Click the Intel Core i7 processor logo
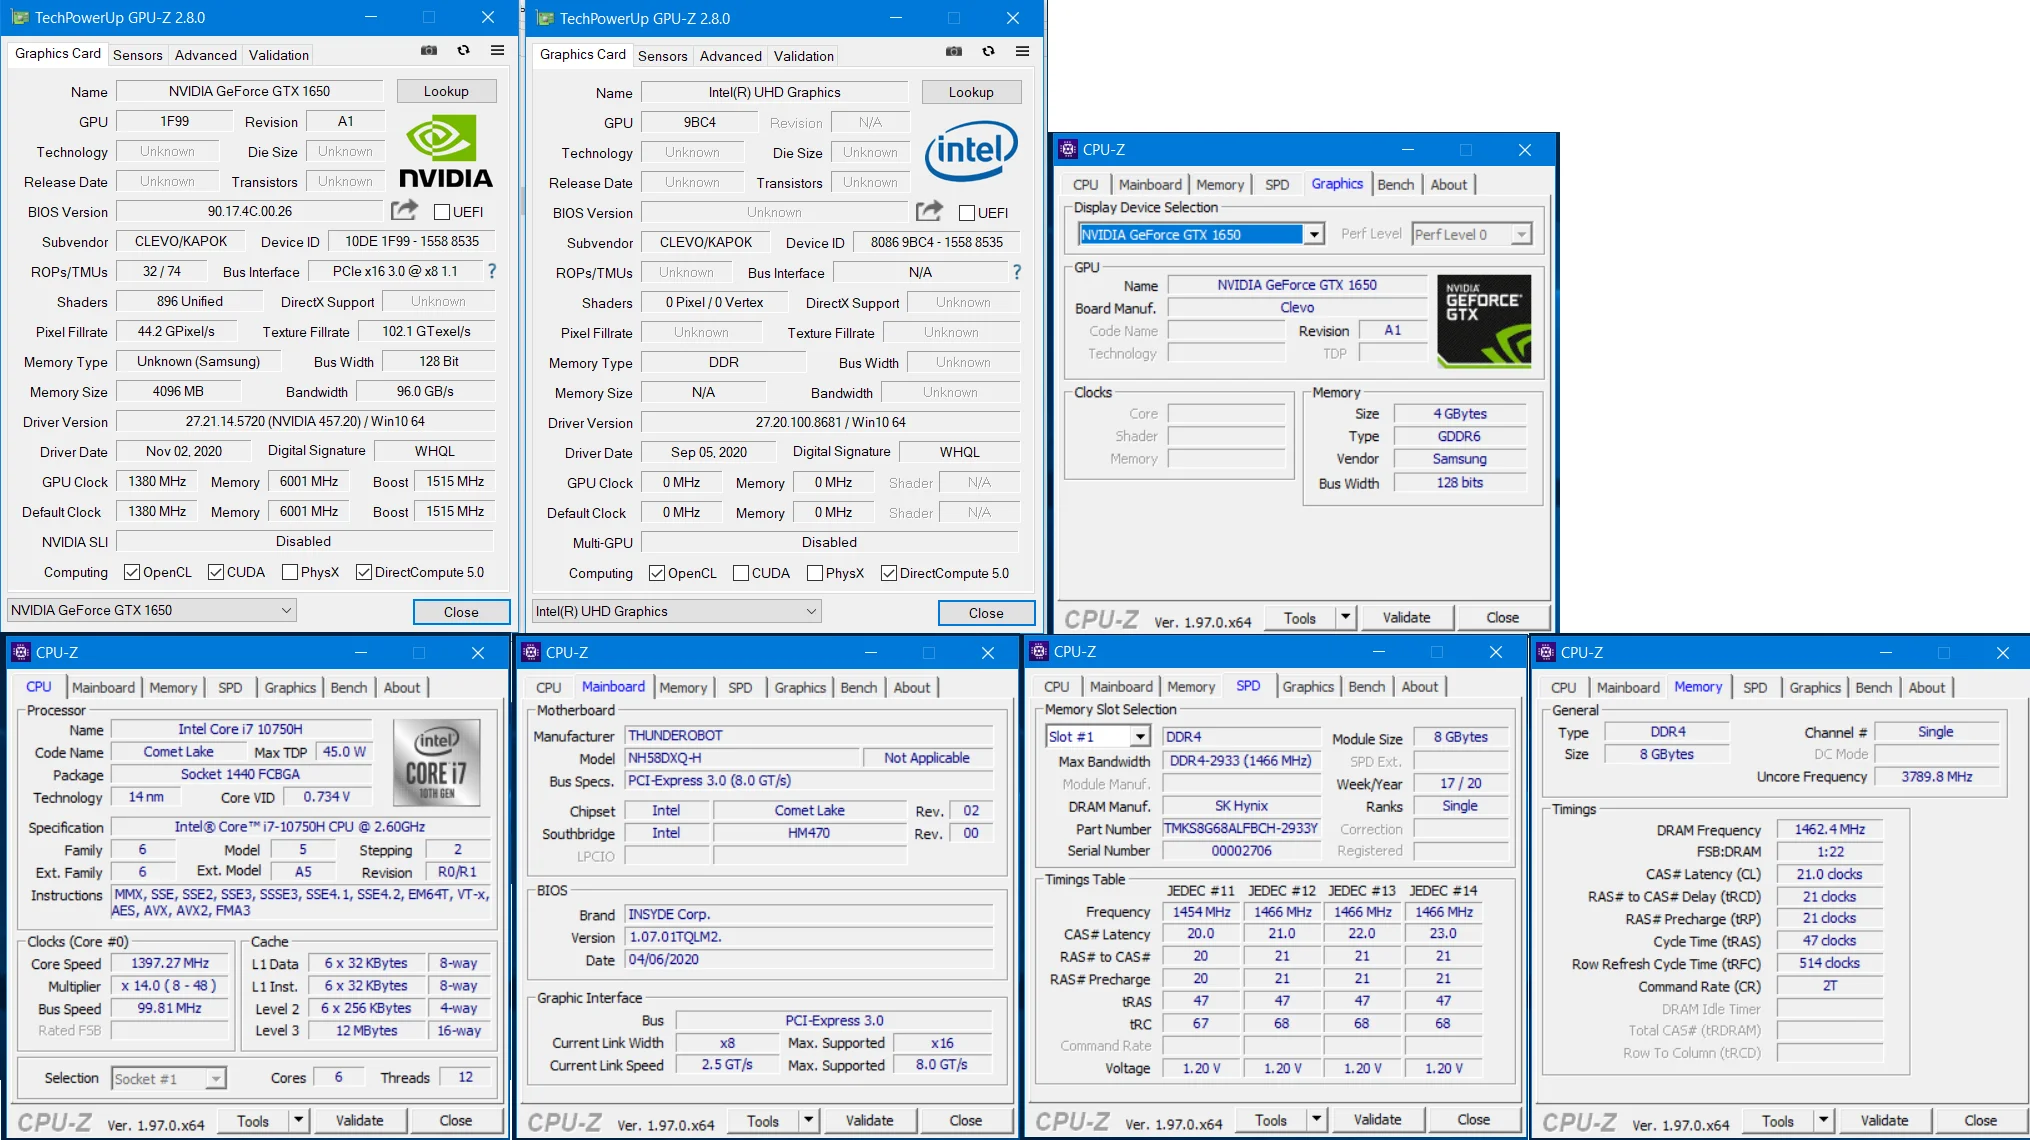Screen dimensions: 2030x1140 pos(437,763)
